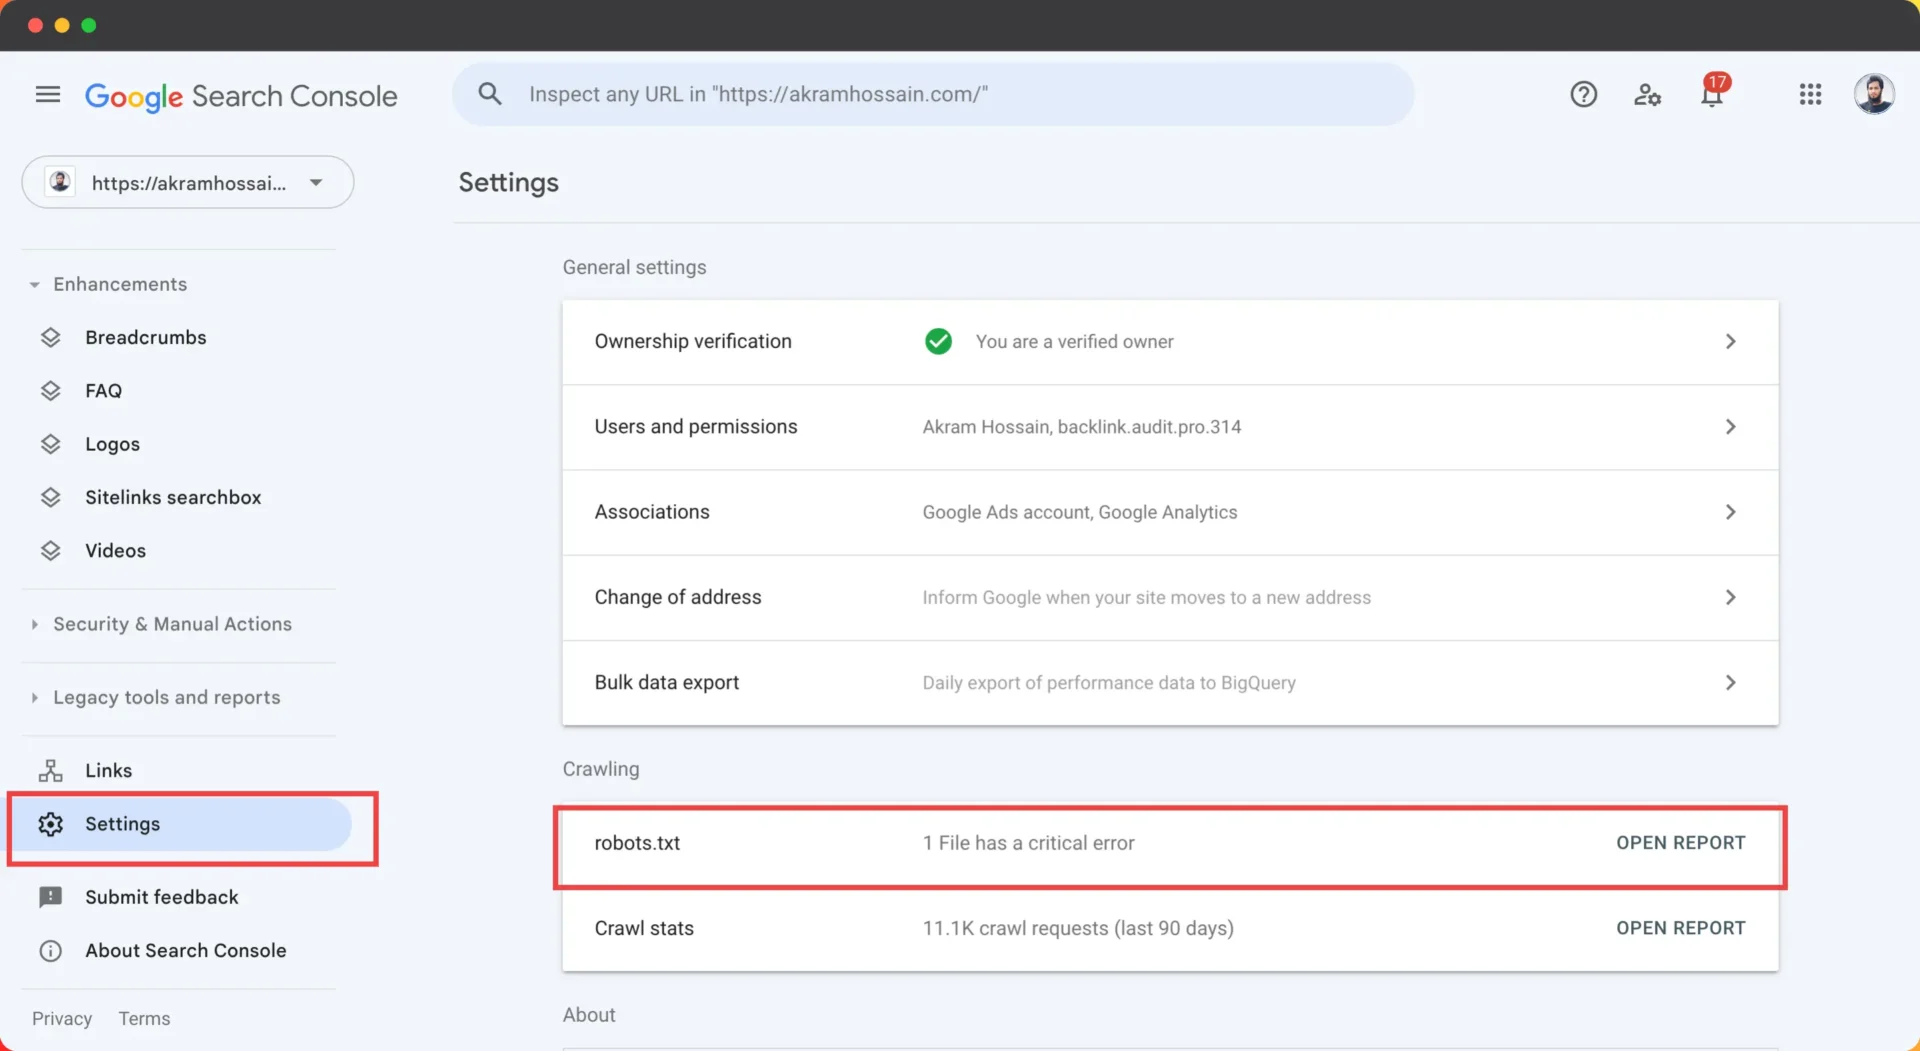Click the search magnifier icon
This screenshot has height=1051, width=1920.
pyautogui.click(x=490, y=94)
